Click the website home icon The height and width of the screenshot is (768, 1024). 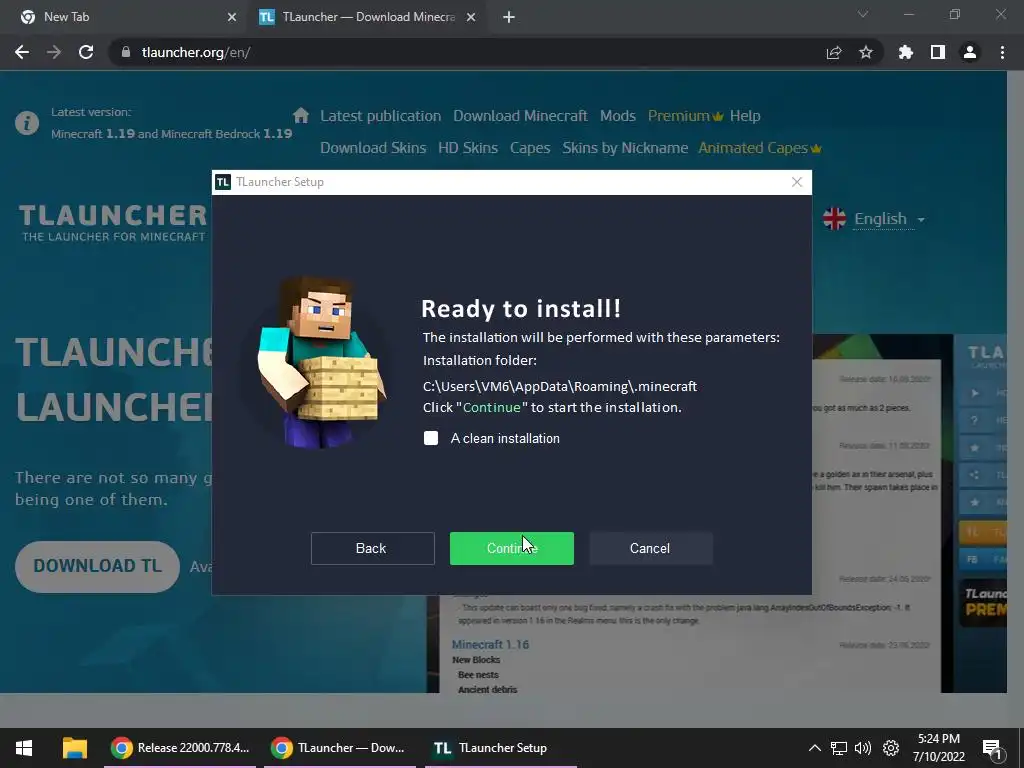point(300,116)
